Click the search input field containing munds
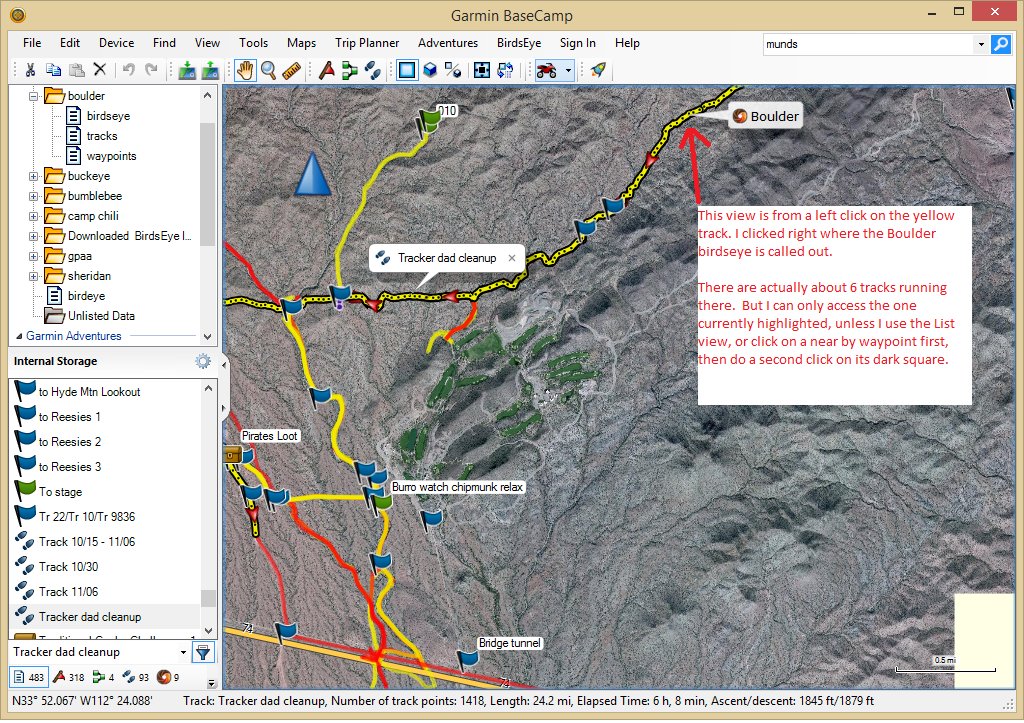Image resolution: width=1024 pixels, height=723 pixels. (x=867, y=44)
